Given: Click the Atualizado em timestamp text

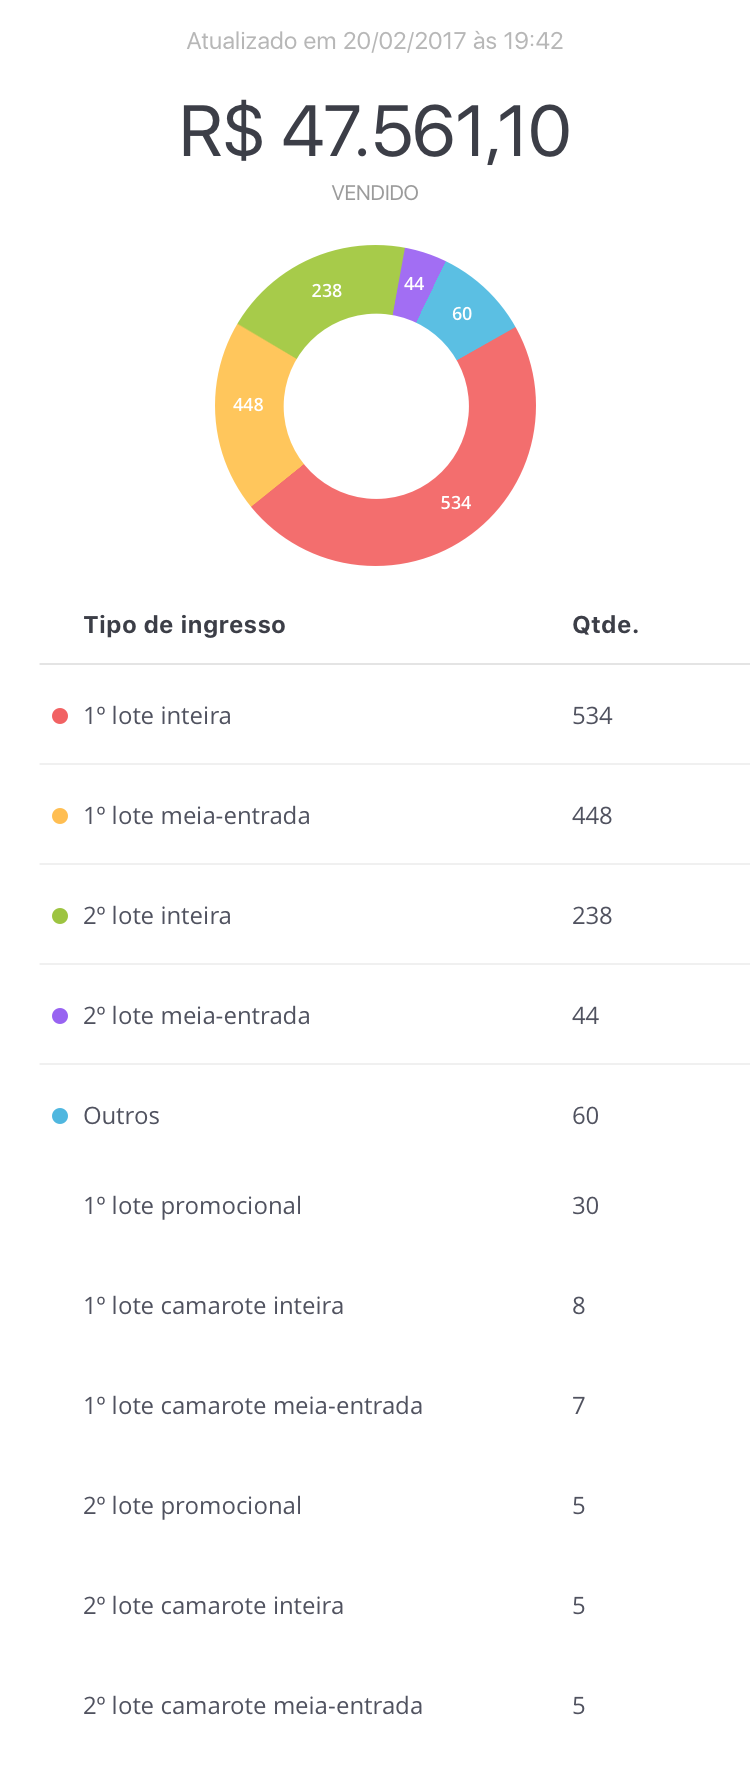Looking at the screenshot, I should (x=375, y=41).
